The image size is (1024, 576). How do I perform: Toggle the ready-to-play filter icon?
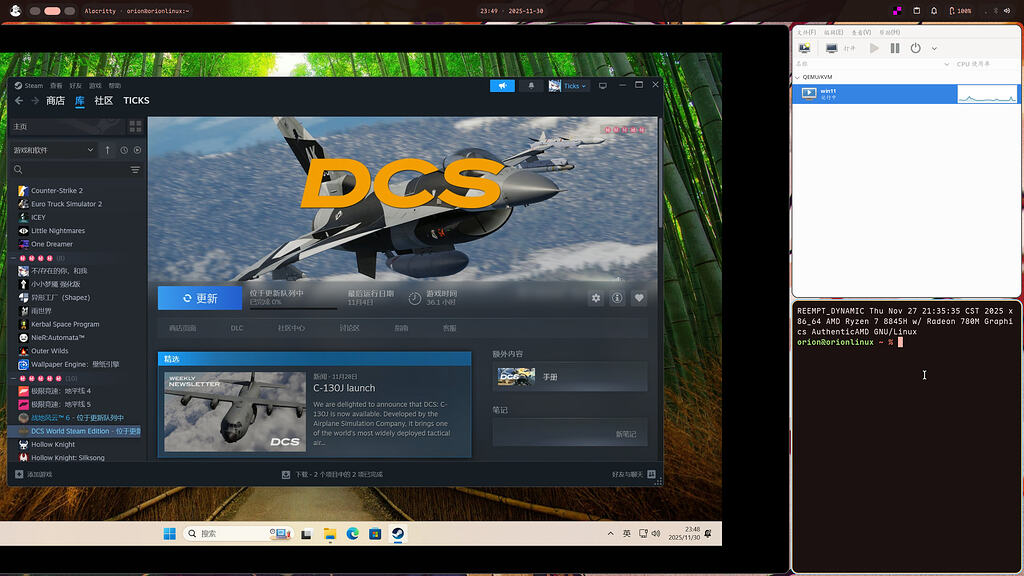[137, 150]
